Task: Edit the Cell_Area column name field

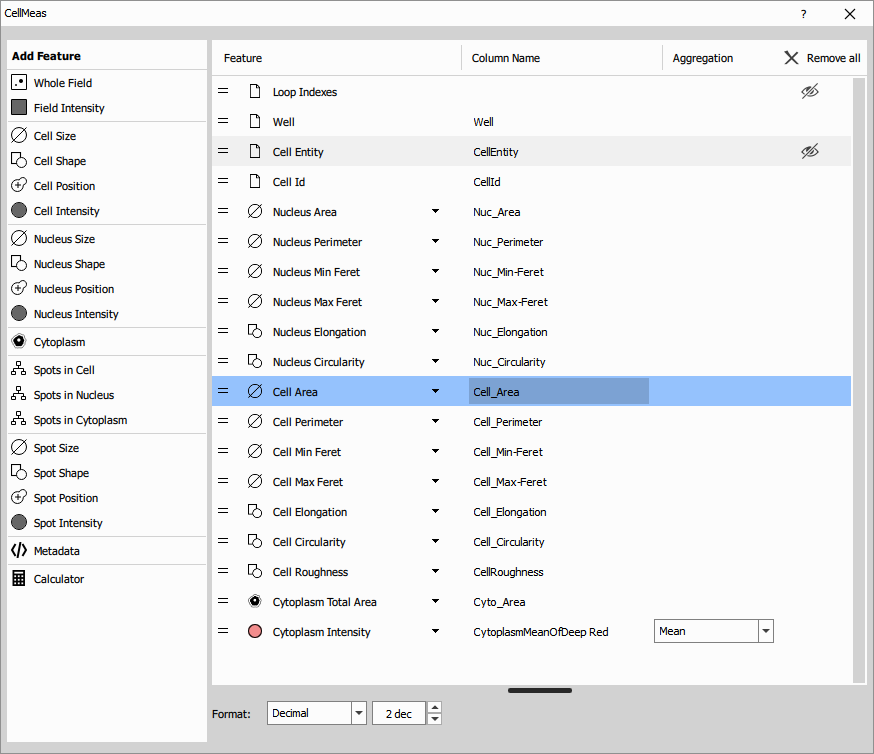Action: point(558,392)
